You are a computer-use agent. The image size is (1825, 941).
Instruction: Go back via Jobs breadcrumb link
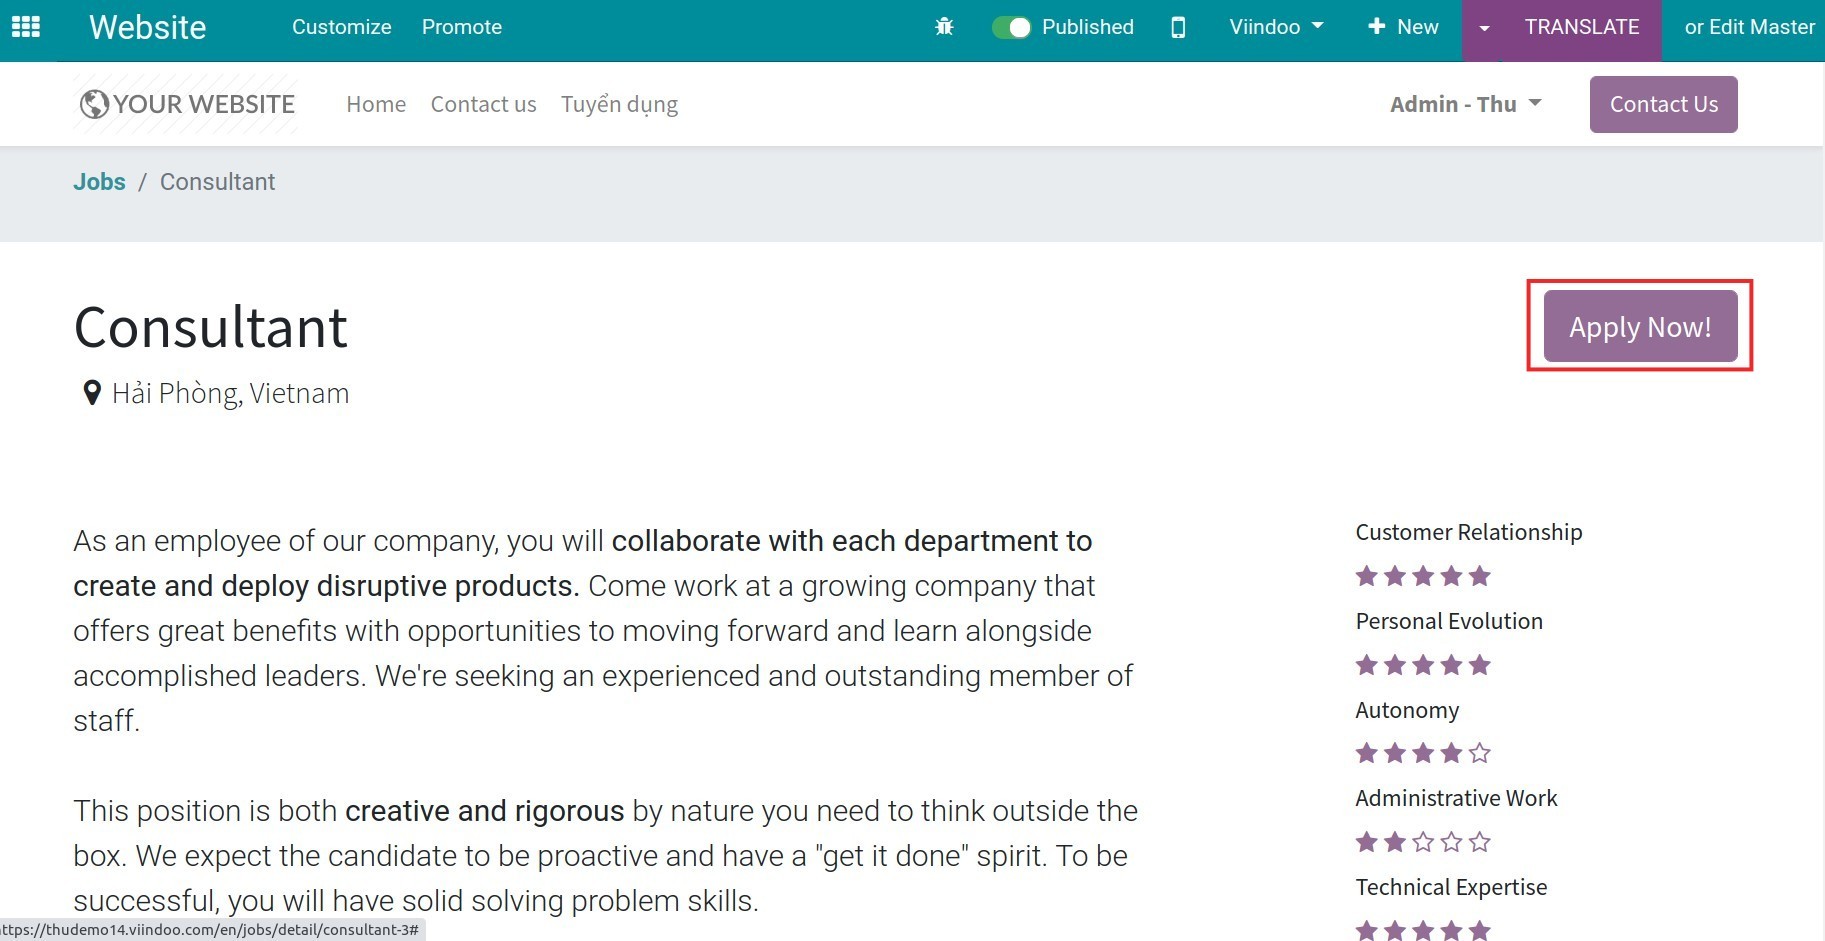tap(99, 182)
